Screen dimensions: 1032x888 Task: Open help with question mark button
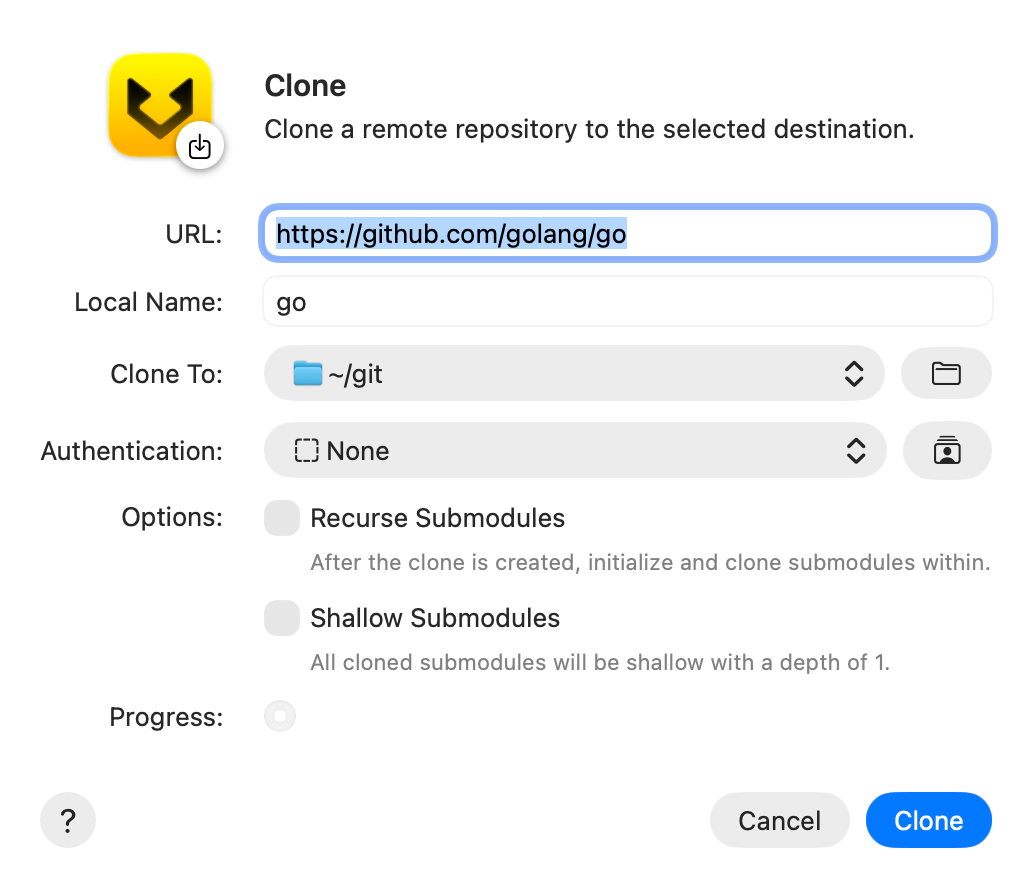pyautogui.click(x=68, y=820)
